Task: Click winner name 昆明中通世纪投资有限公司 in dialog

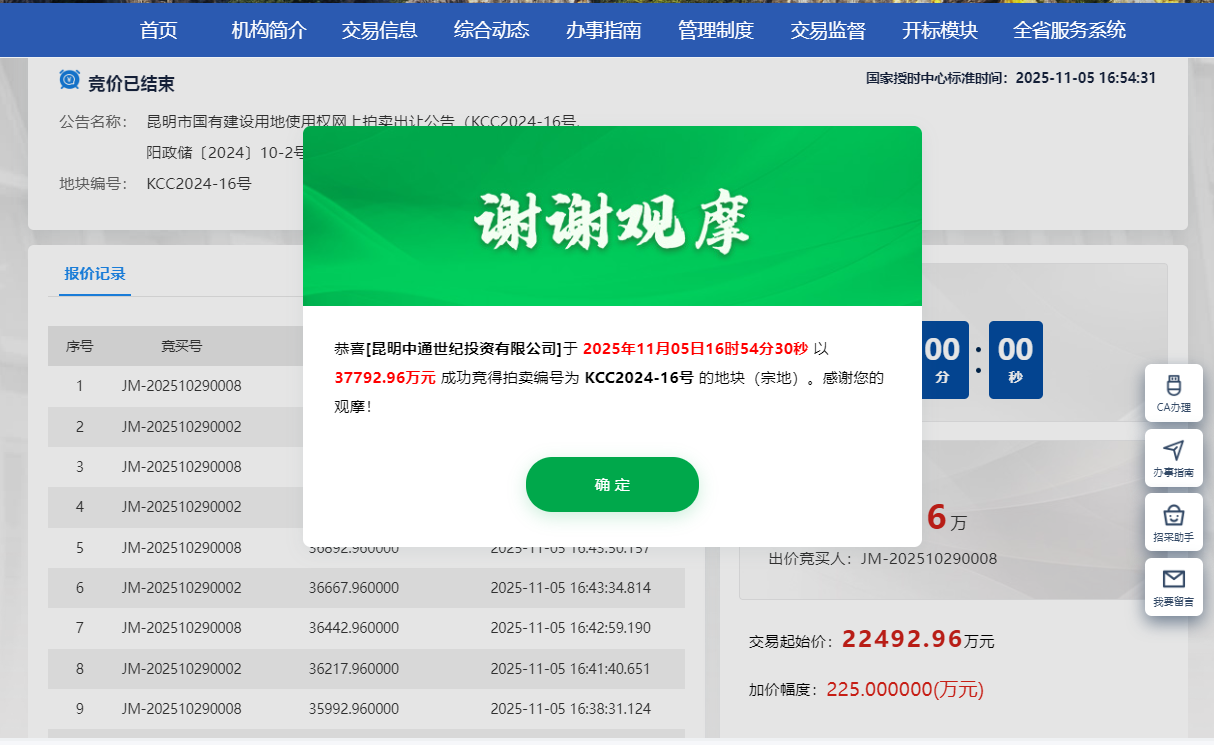Action: point(465,349)
